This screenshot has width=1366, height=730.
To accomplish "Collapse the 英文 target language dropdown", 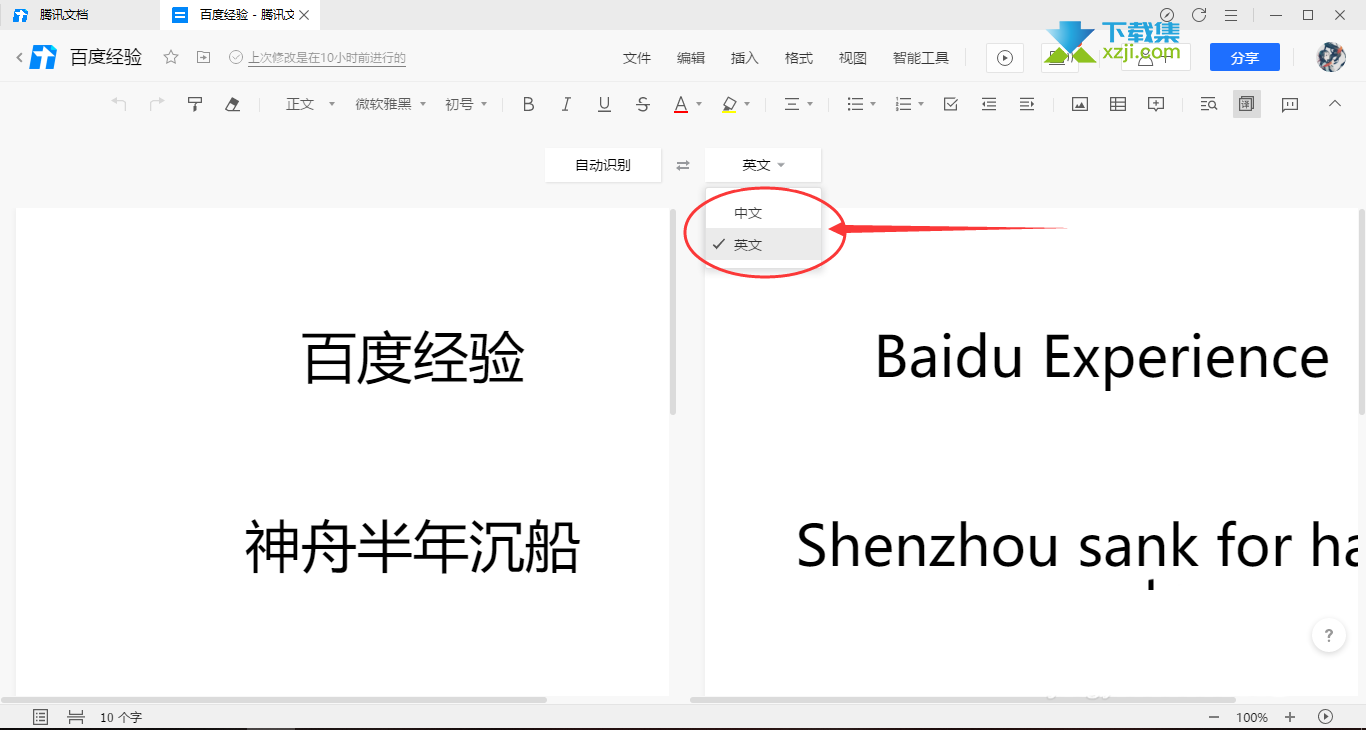I will click(x=763, y=165).
